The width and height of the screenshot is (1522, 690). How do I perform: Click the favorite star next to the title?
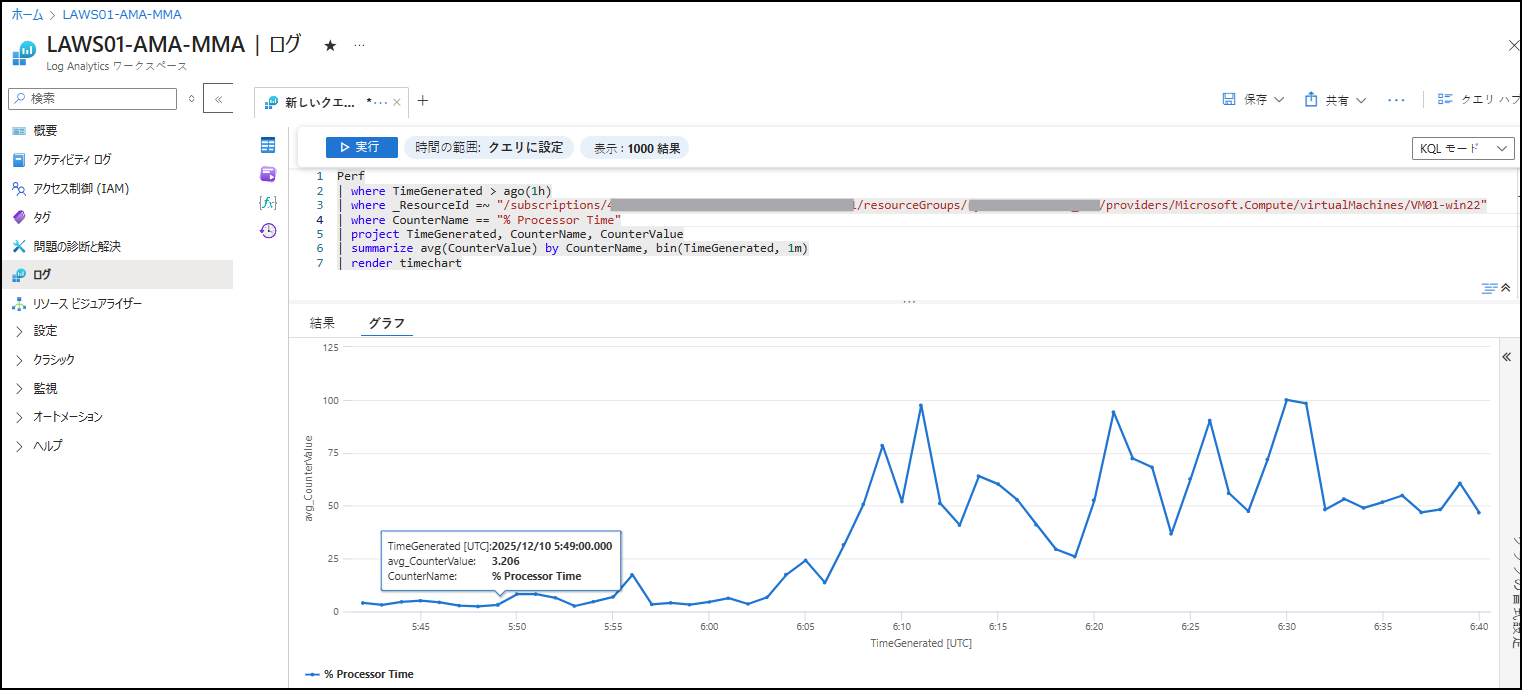click(x=330, y=45)
